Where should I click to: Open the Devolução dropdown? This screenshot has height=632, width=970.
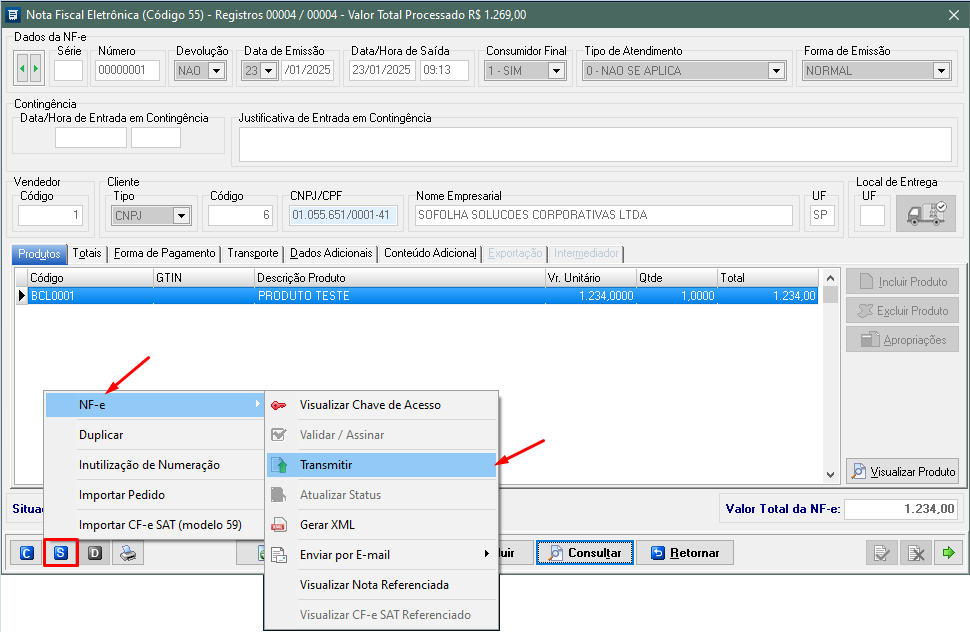tap(216, 71)
